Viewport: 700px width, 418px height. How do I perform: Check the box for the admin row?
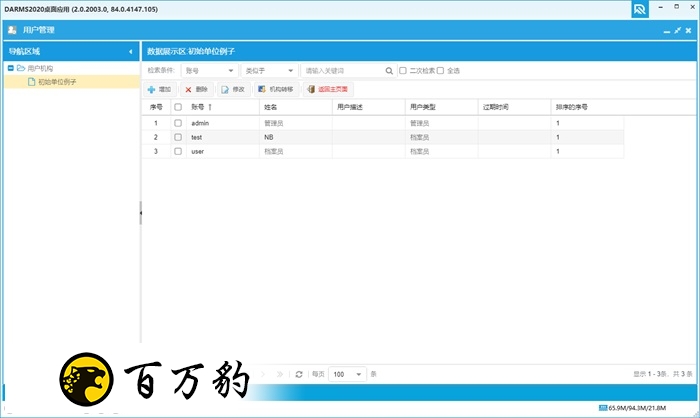click(x=178, y=123)
